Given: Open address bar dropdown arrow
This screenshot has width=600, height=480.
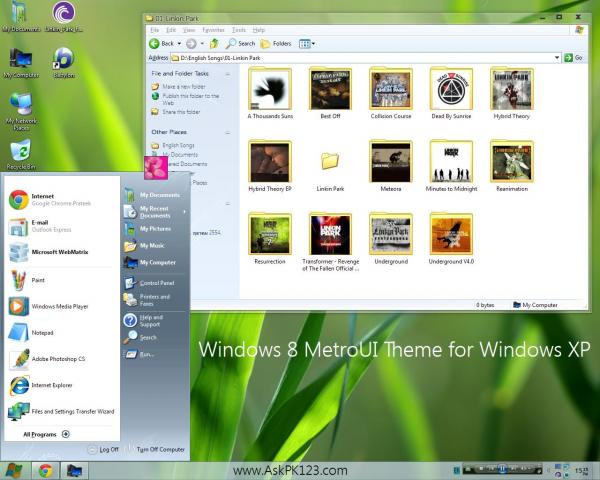Looking at the screenshot, I should click(x=557, y=58).
